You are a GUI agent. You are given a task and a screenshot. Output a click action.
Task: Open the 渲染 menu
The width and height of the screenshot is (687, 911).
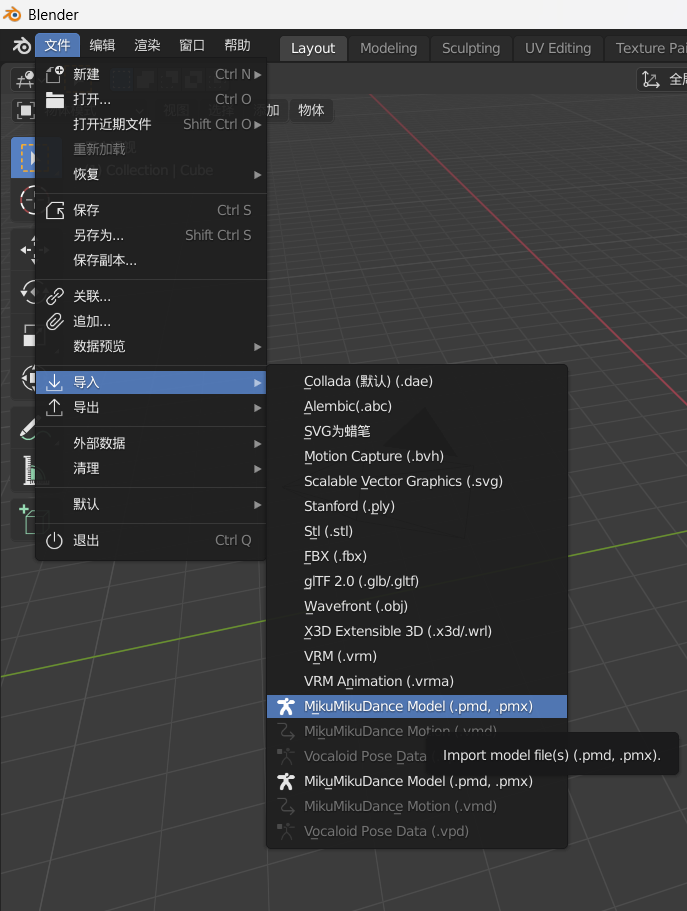pyautogui.click(x=147, y=45)
